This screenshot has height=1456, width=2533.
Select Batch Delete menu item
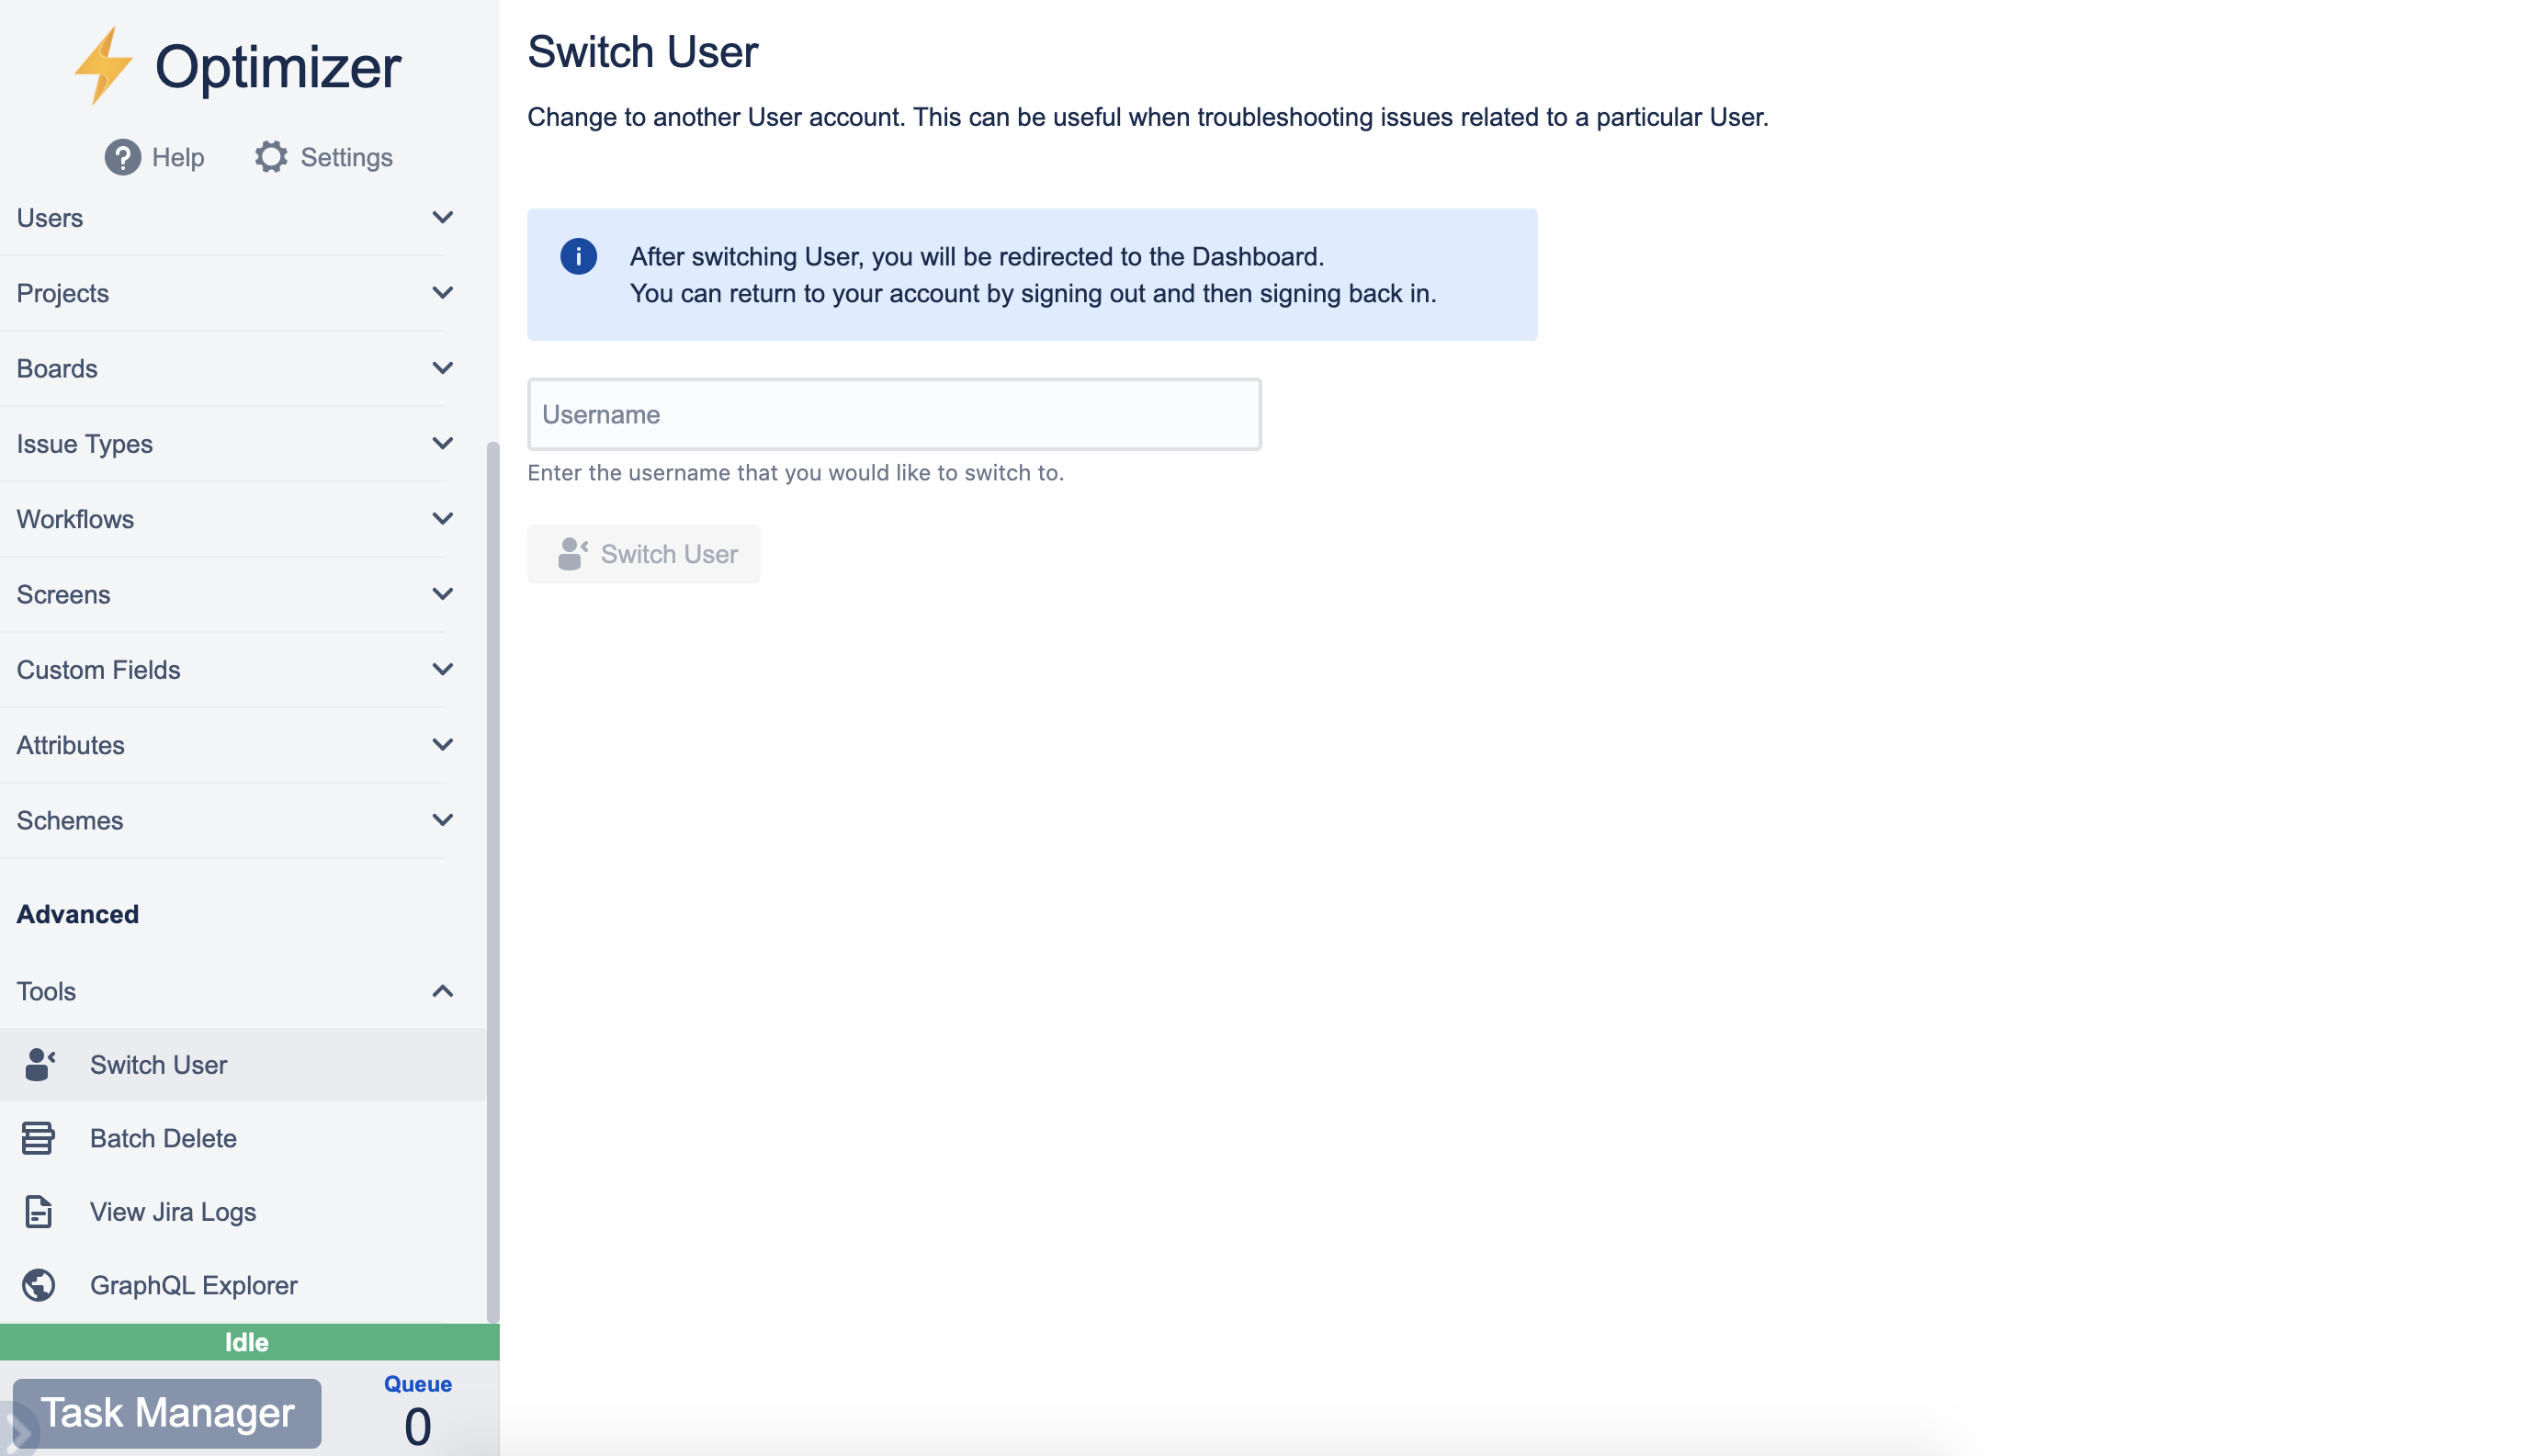tap(163, 1138)
